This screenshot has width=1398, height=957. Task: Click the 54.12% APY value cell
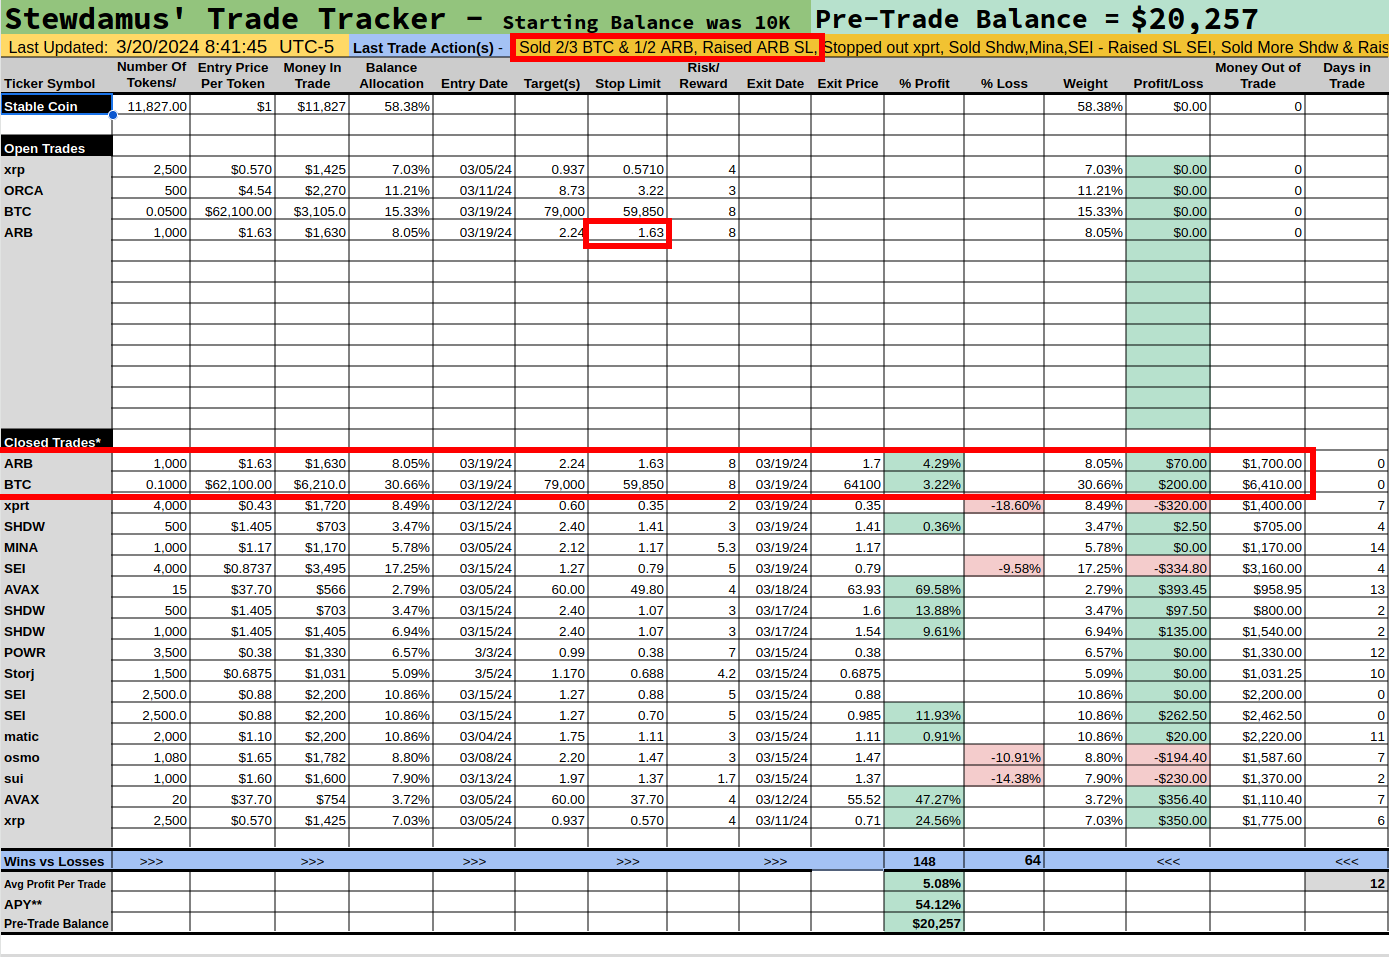tap(924, 904)
